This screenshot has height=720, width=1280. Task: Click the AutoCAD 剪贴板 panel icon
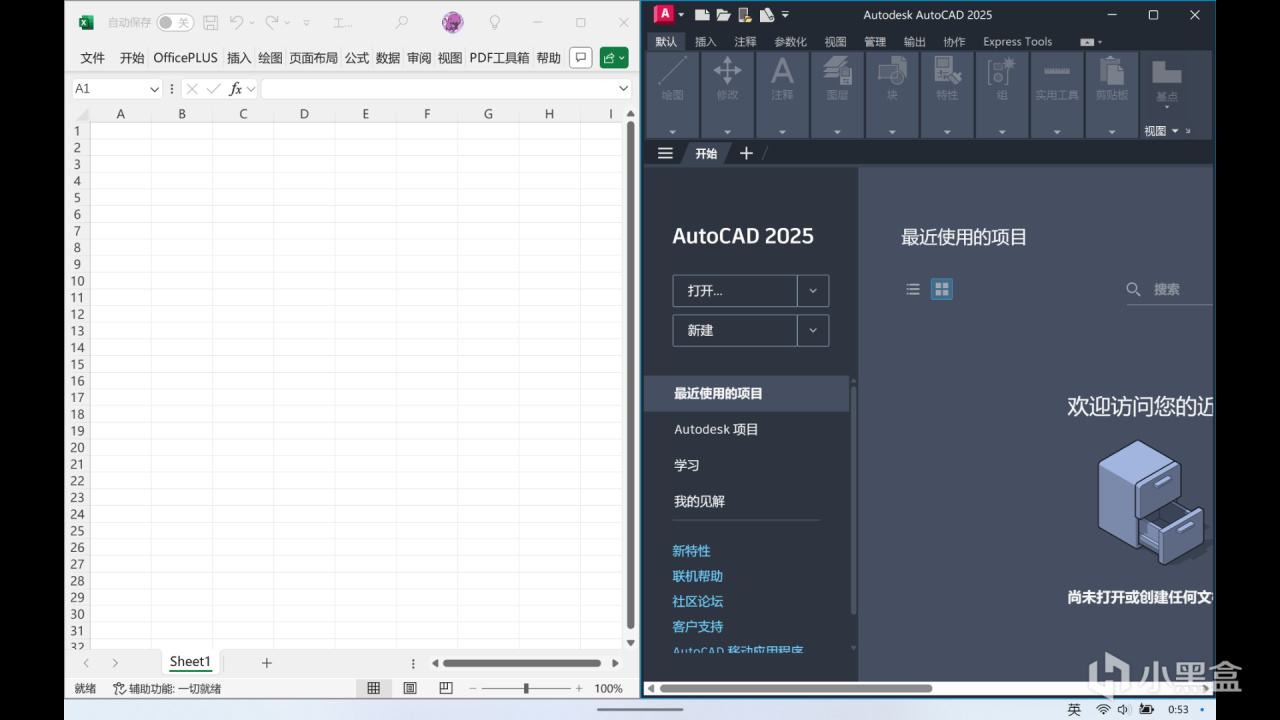click(1112, 71)
